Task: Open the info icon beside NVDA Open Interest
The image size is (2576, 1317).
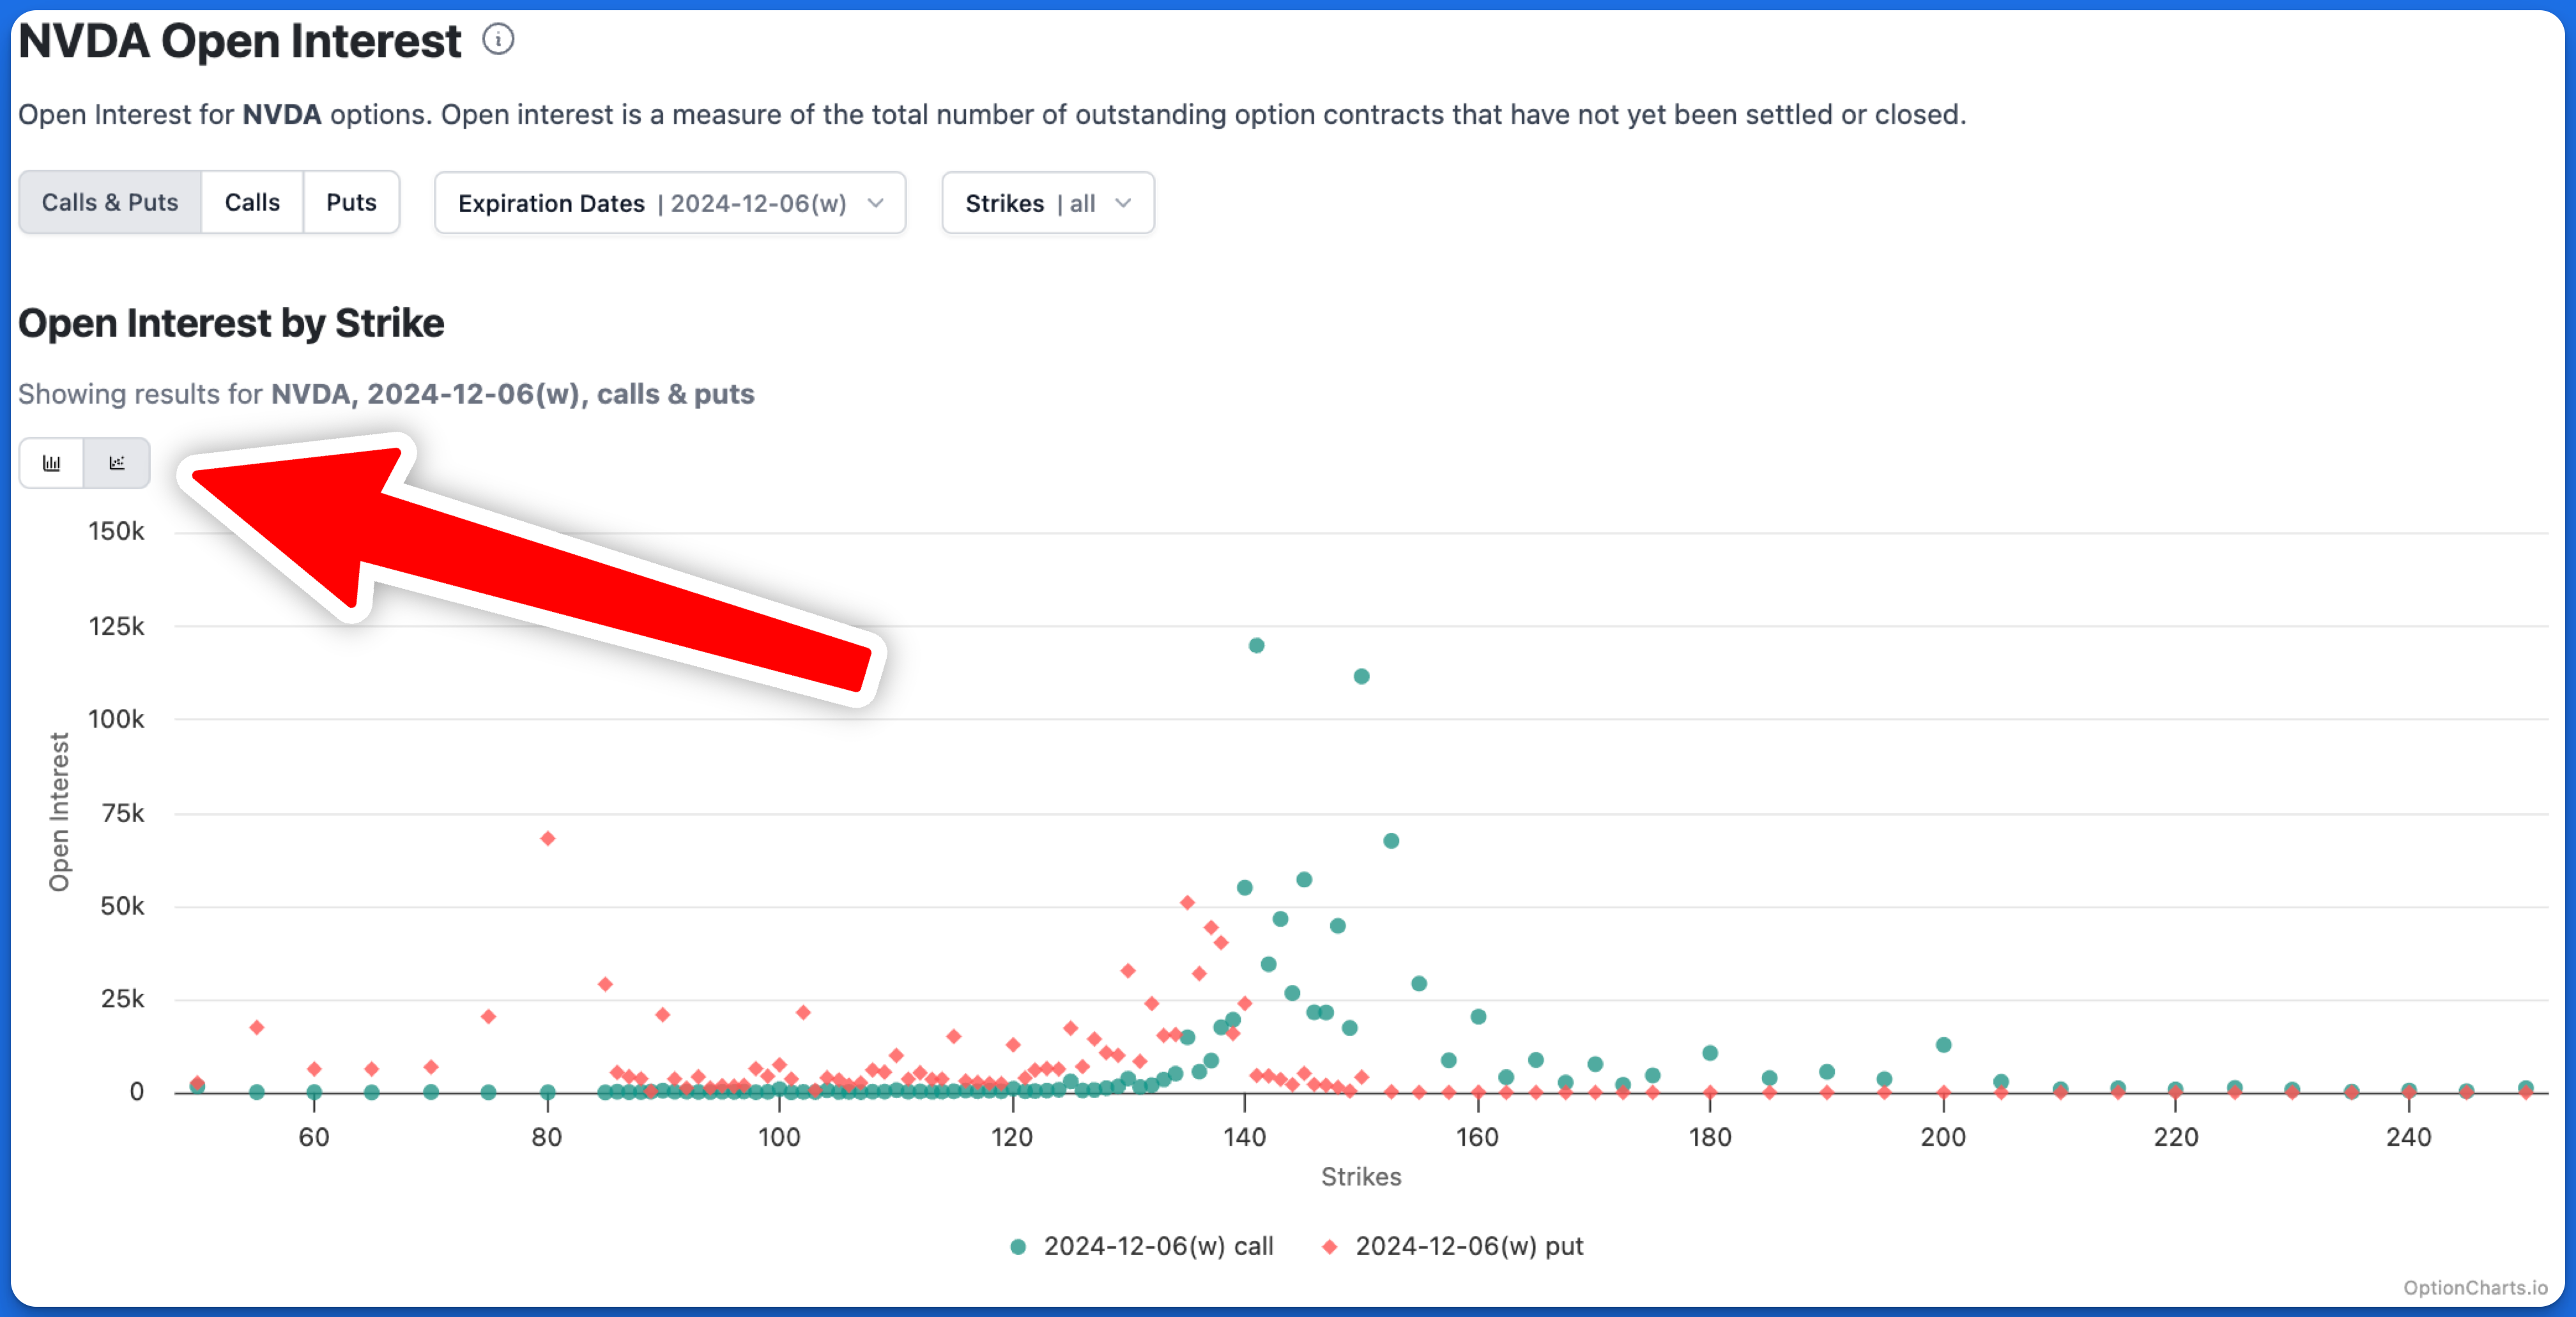Action: [x=498, y=40]
